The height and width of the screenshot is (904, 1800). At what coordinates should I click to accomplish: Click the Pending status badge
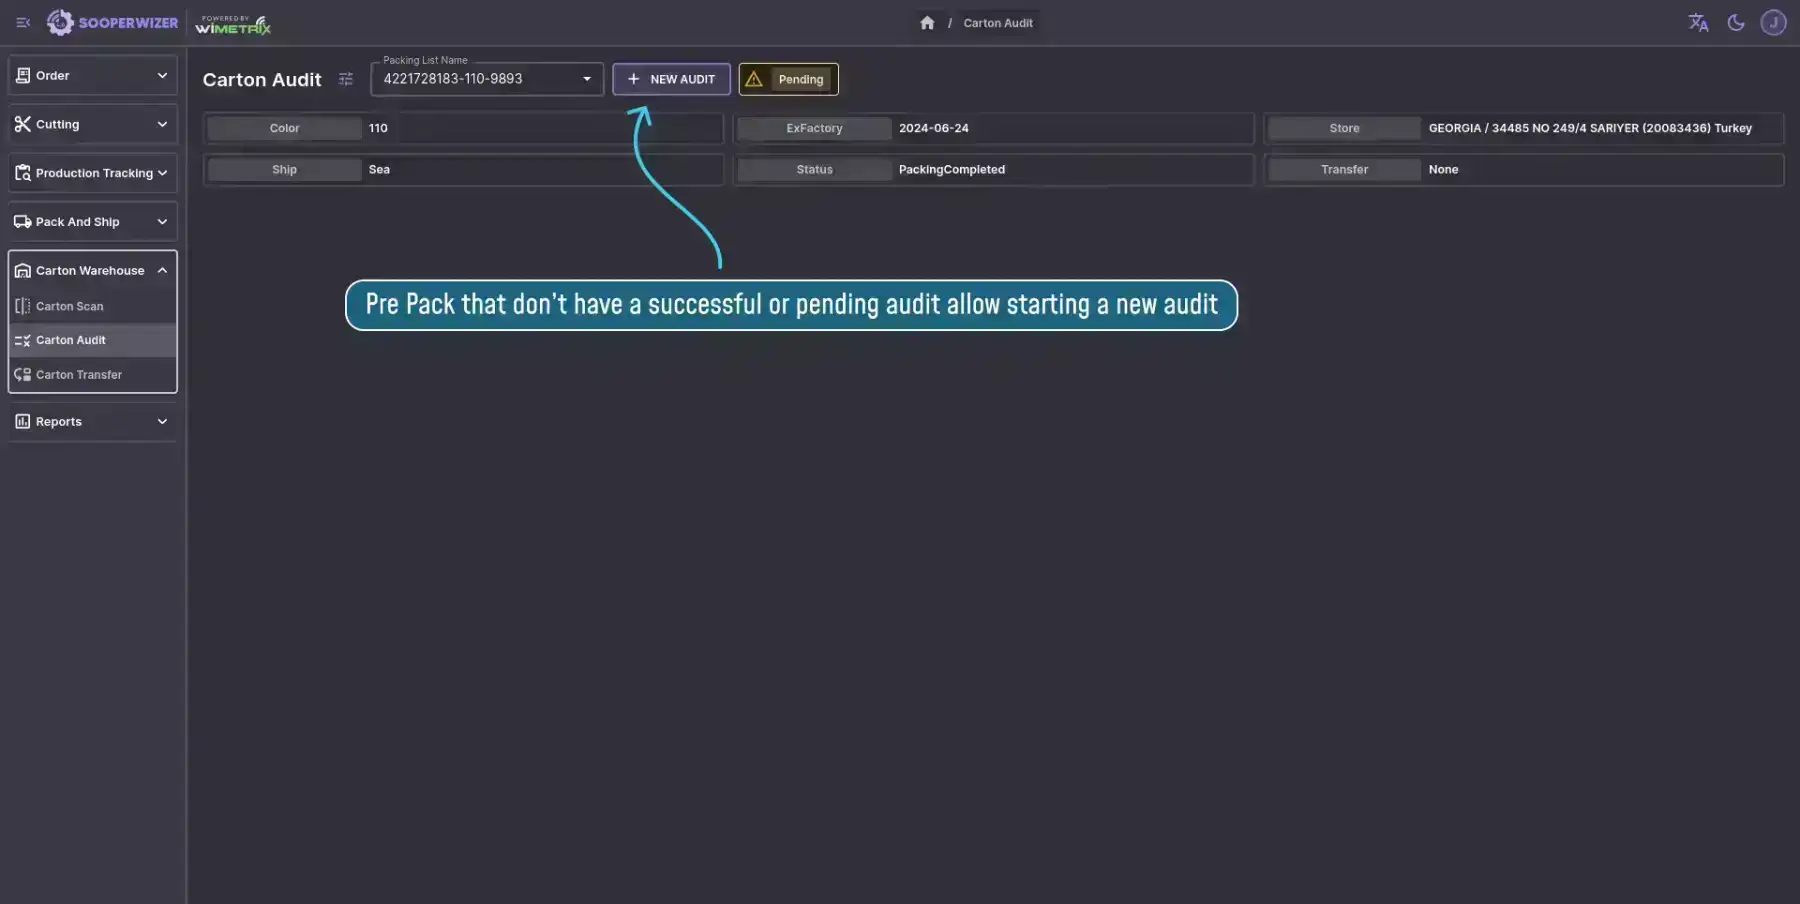tap(788, 79)
